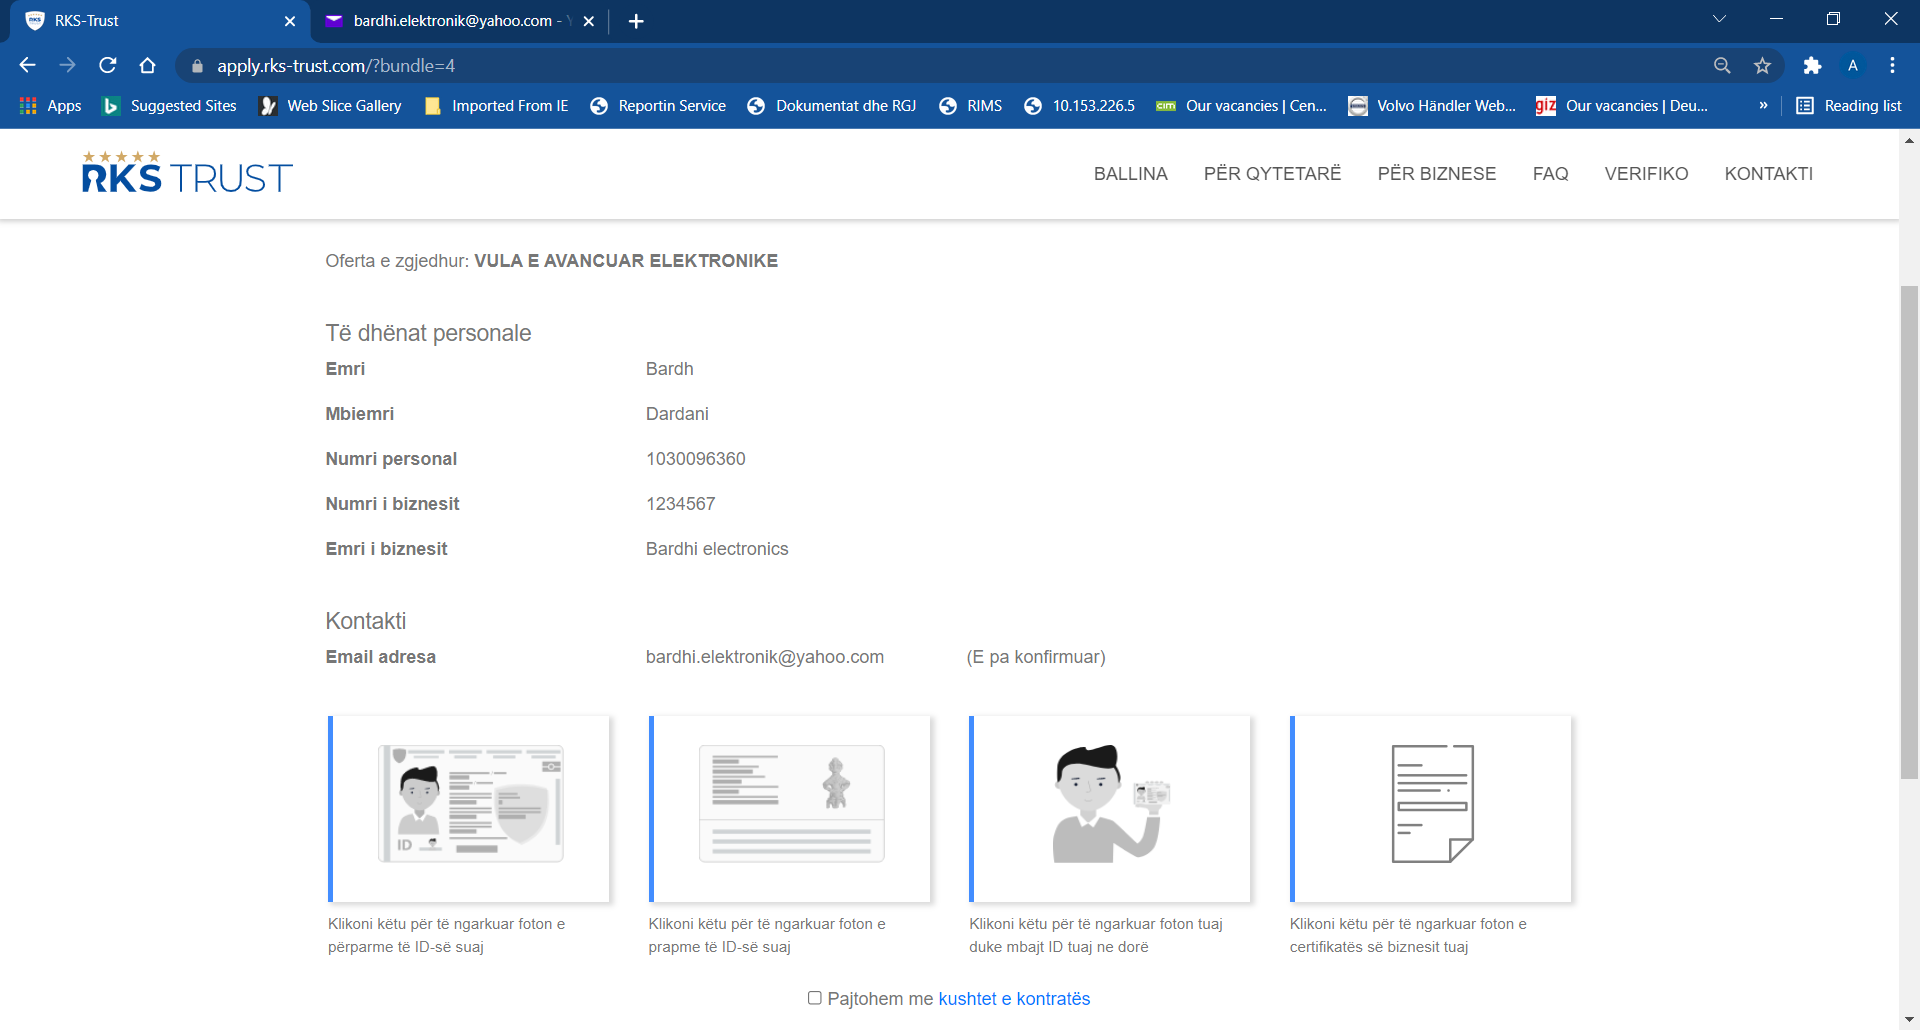Open the Reading list

(x=1849, y=105)
